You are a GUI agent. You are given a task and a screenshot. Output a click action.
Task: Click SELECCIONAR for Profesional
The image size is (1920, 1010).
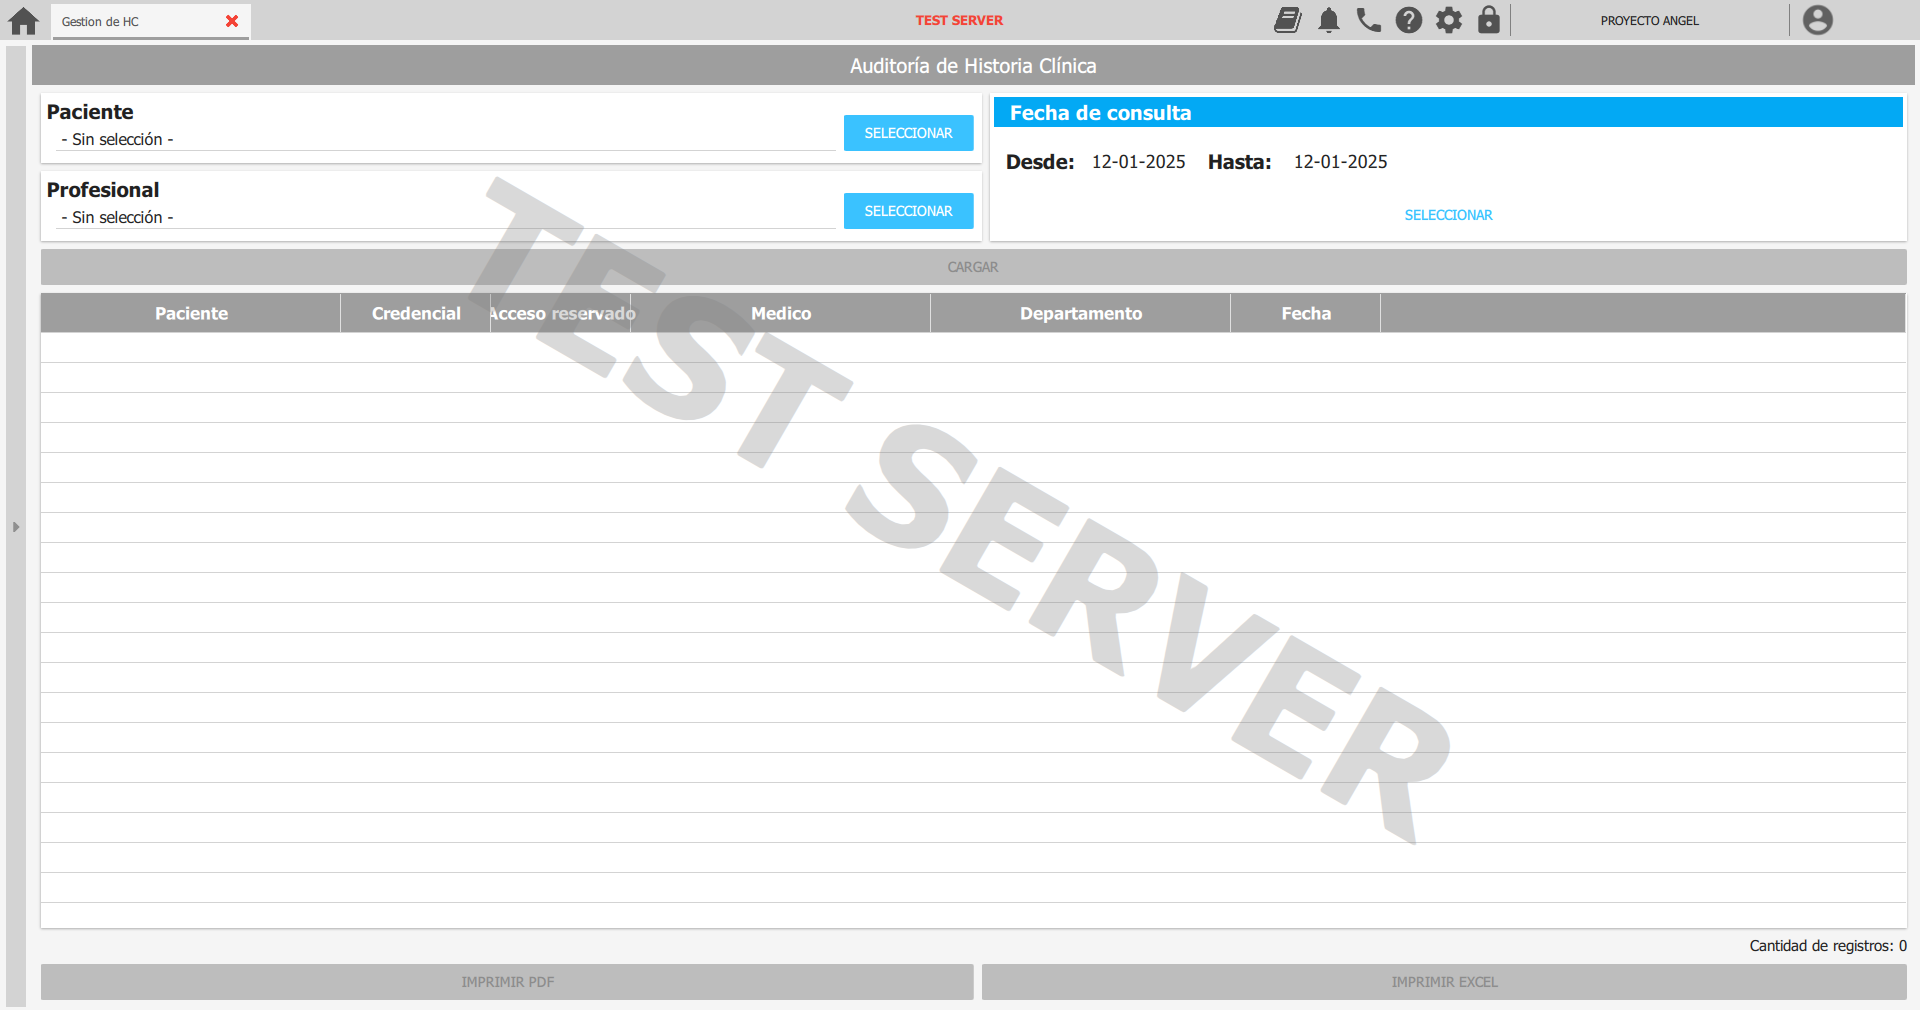click(x=908, y=211)
